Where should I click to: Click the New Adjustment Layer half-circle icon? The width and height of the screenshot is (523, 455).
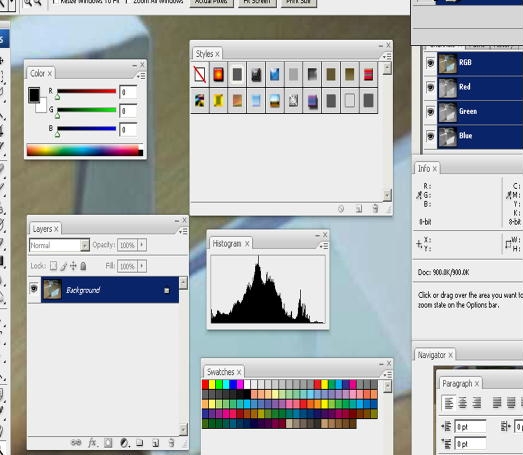[x=124, y=443]
